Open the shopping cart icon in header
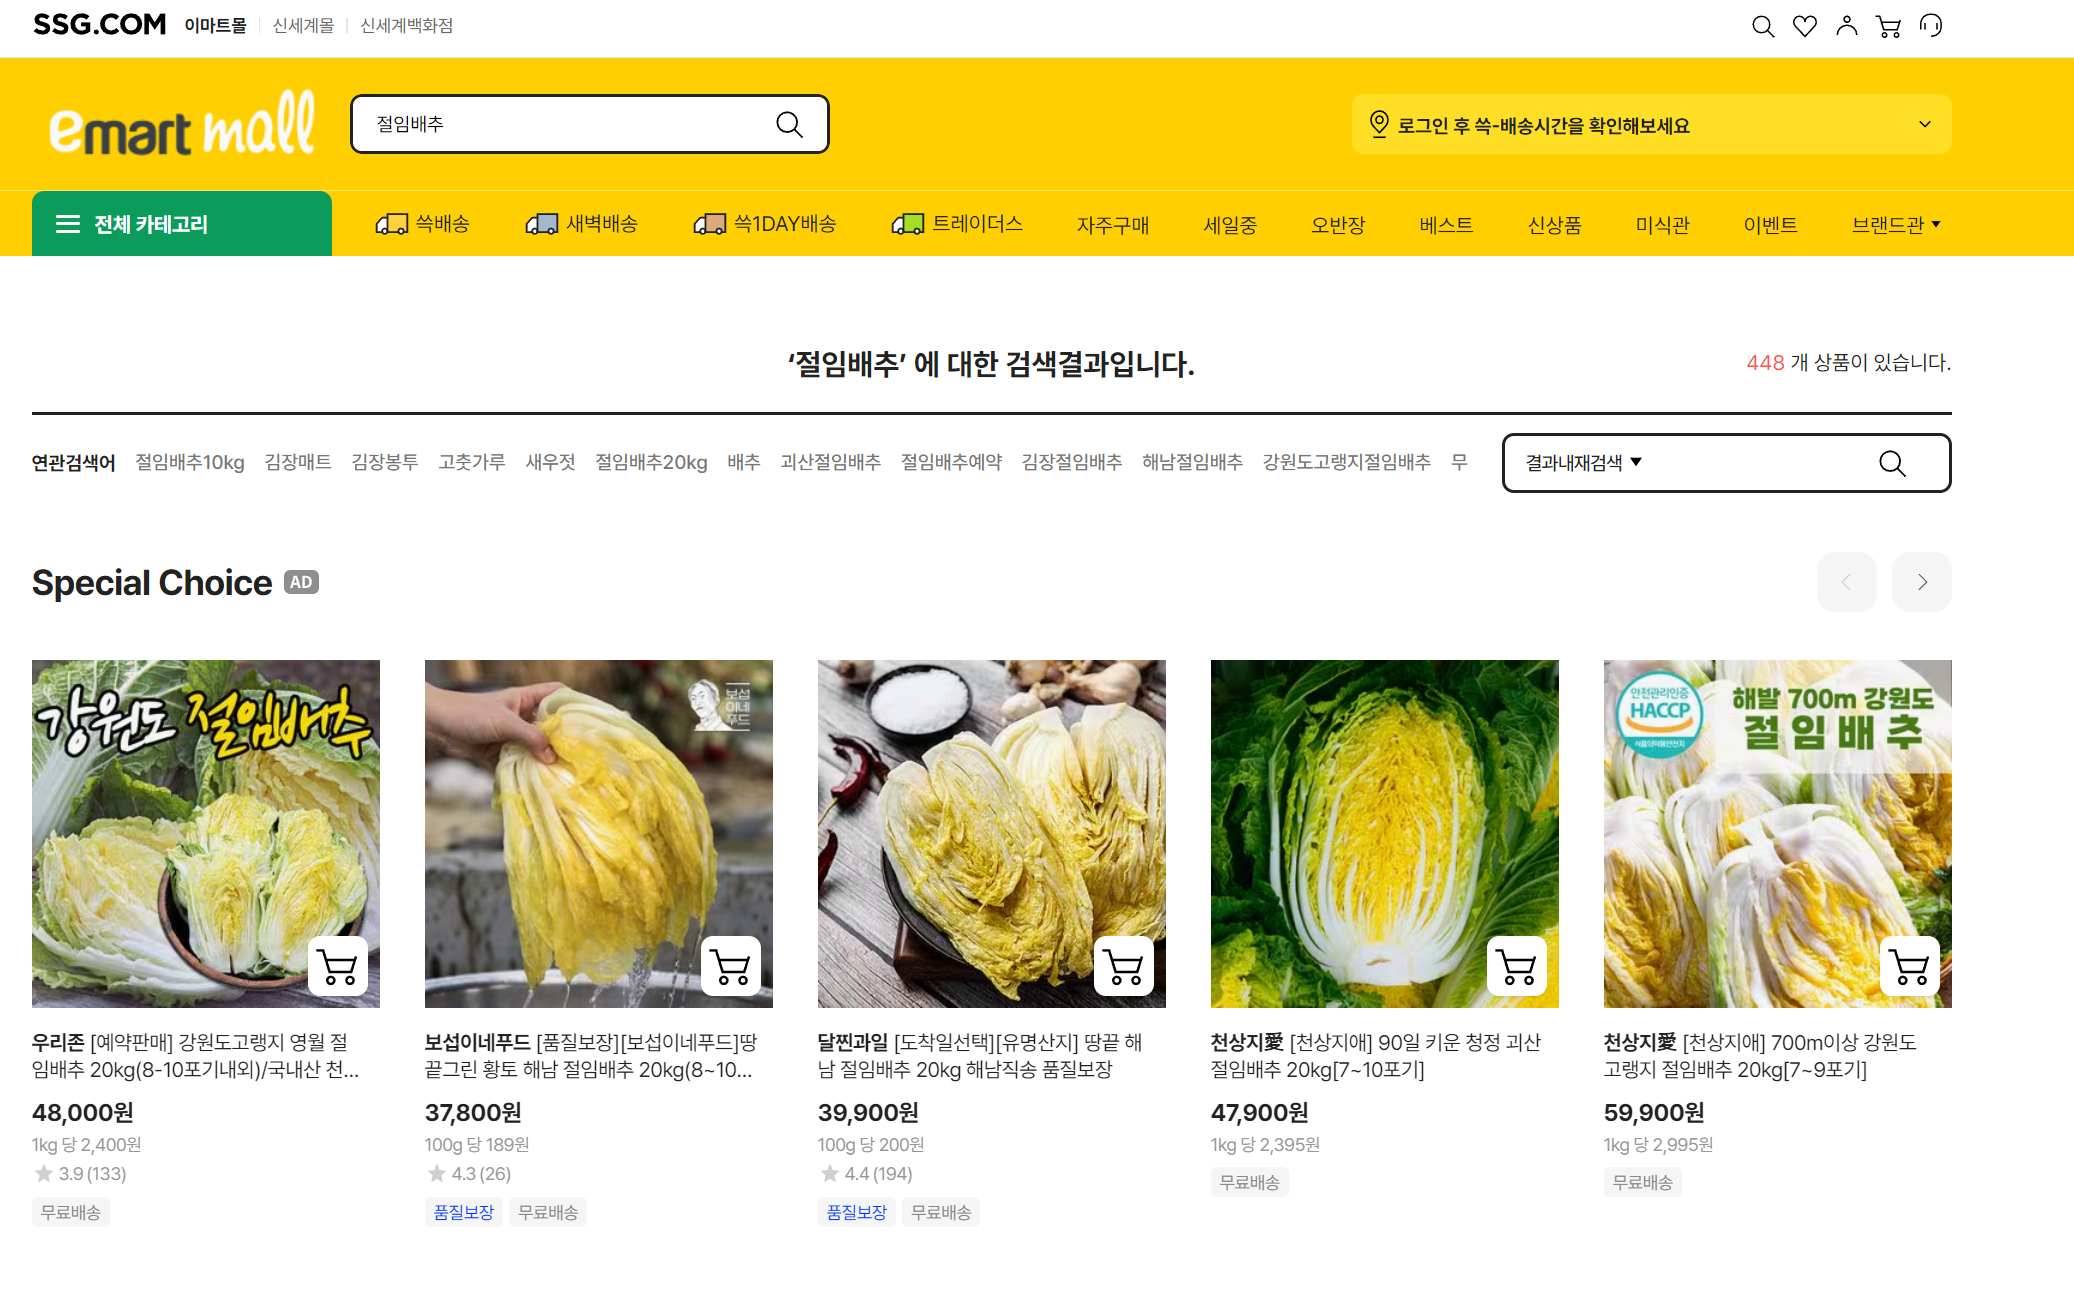 [1889, 26]
